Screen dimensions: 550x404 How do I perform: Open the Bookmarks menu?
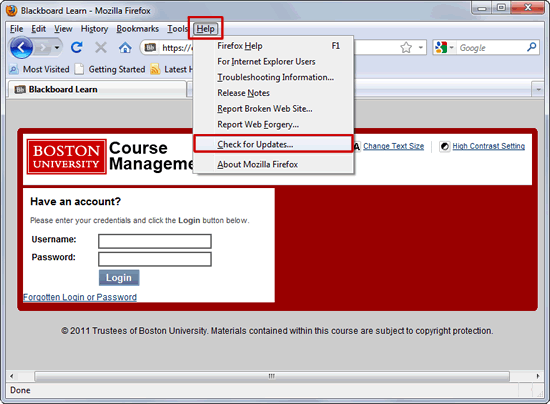click(x=138, y=29)
